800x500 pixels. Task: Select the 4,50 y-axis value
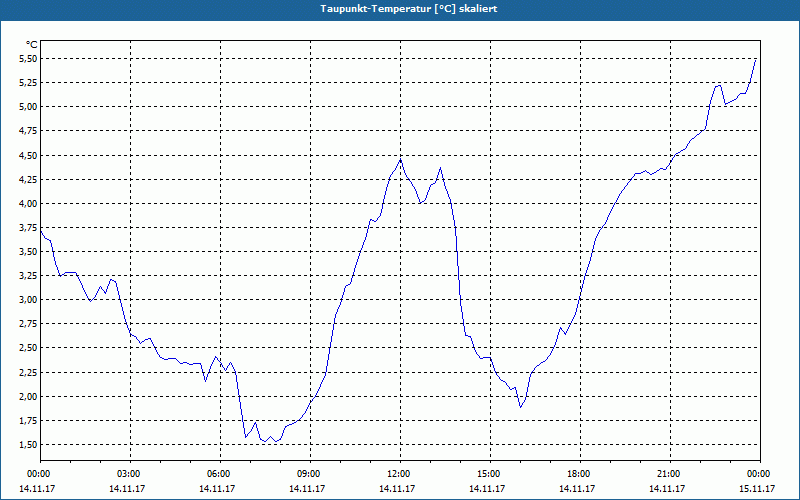tap(28, 155)
